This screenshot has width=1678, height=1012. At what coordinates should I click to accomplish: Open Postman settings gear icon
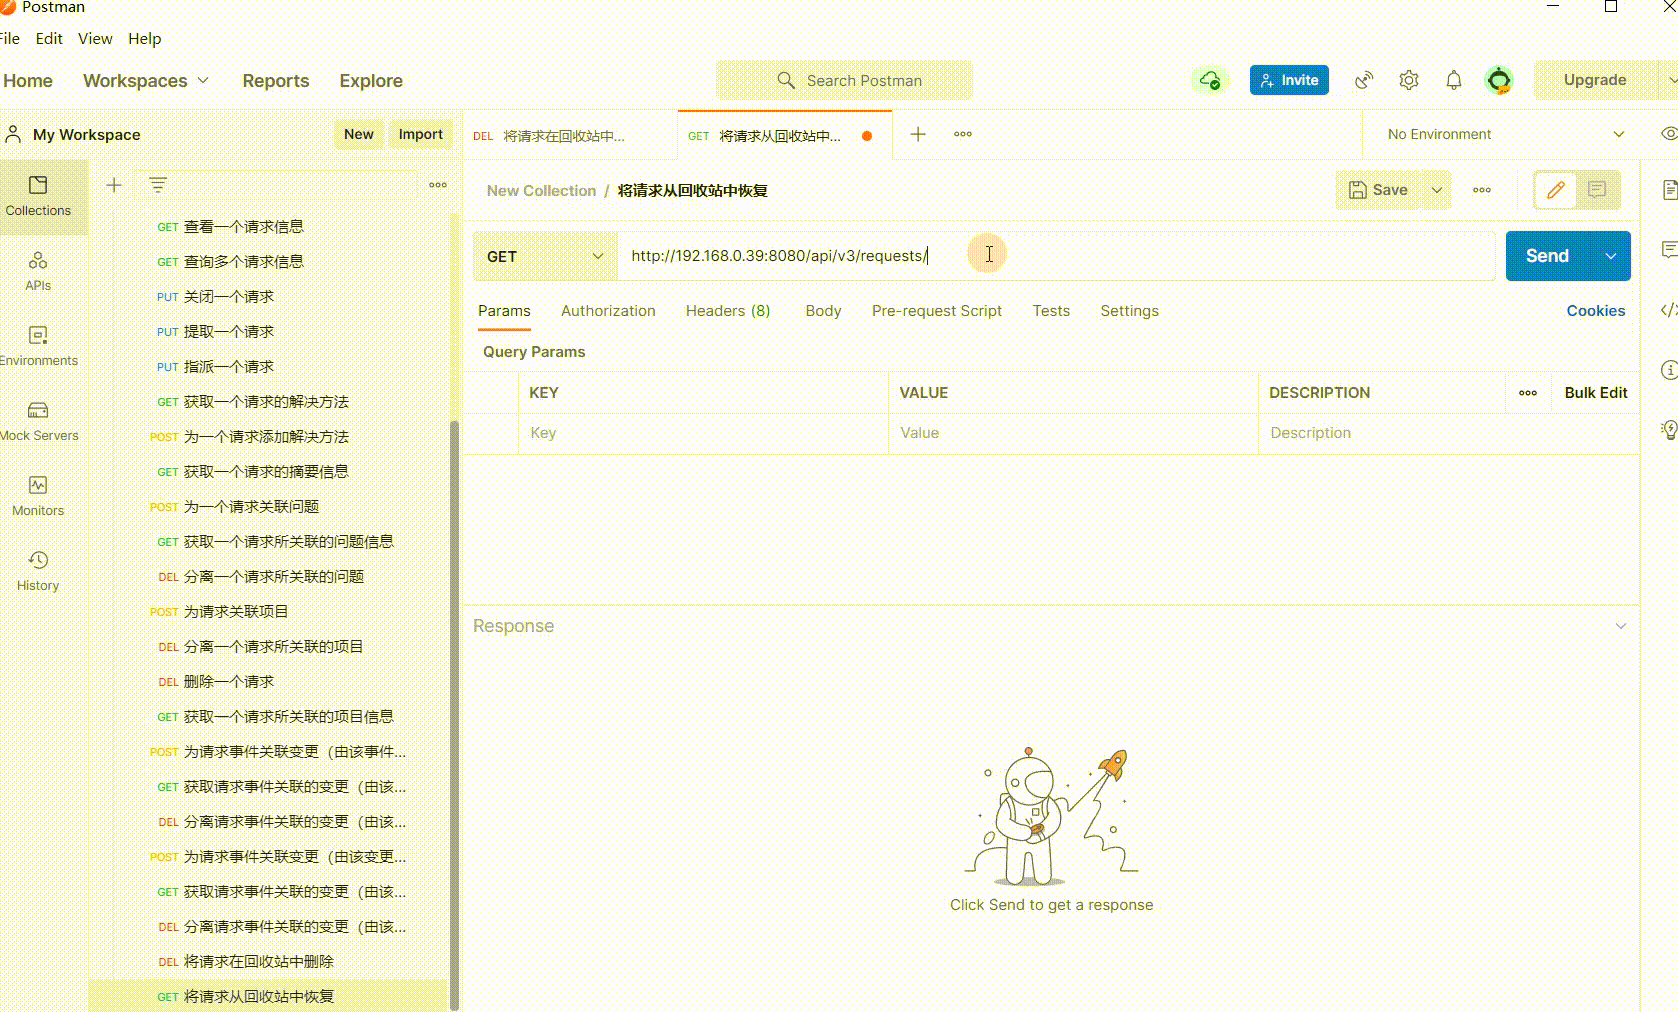pyautogui.click(x=1409, y=80)
